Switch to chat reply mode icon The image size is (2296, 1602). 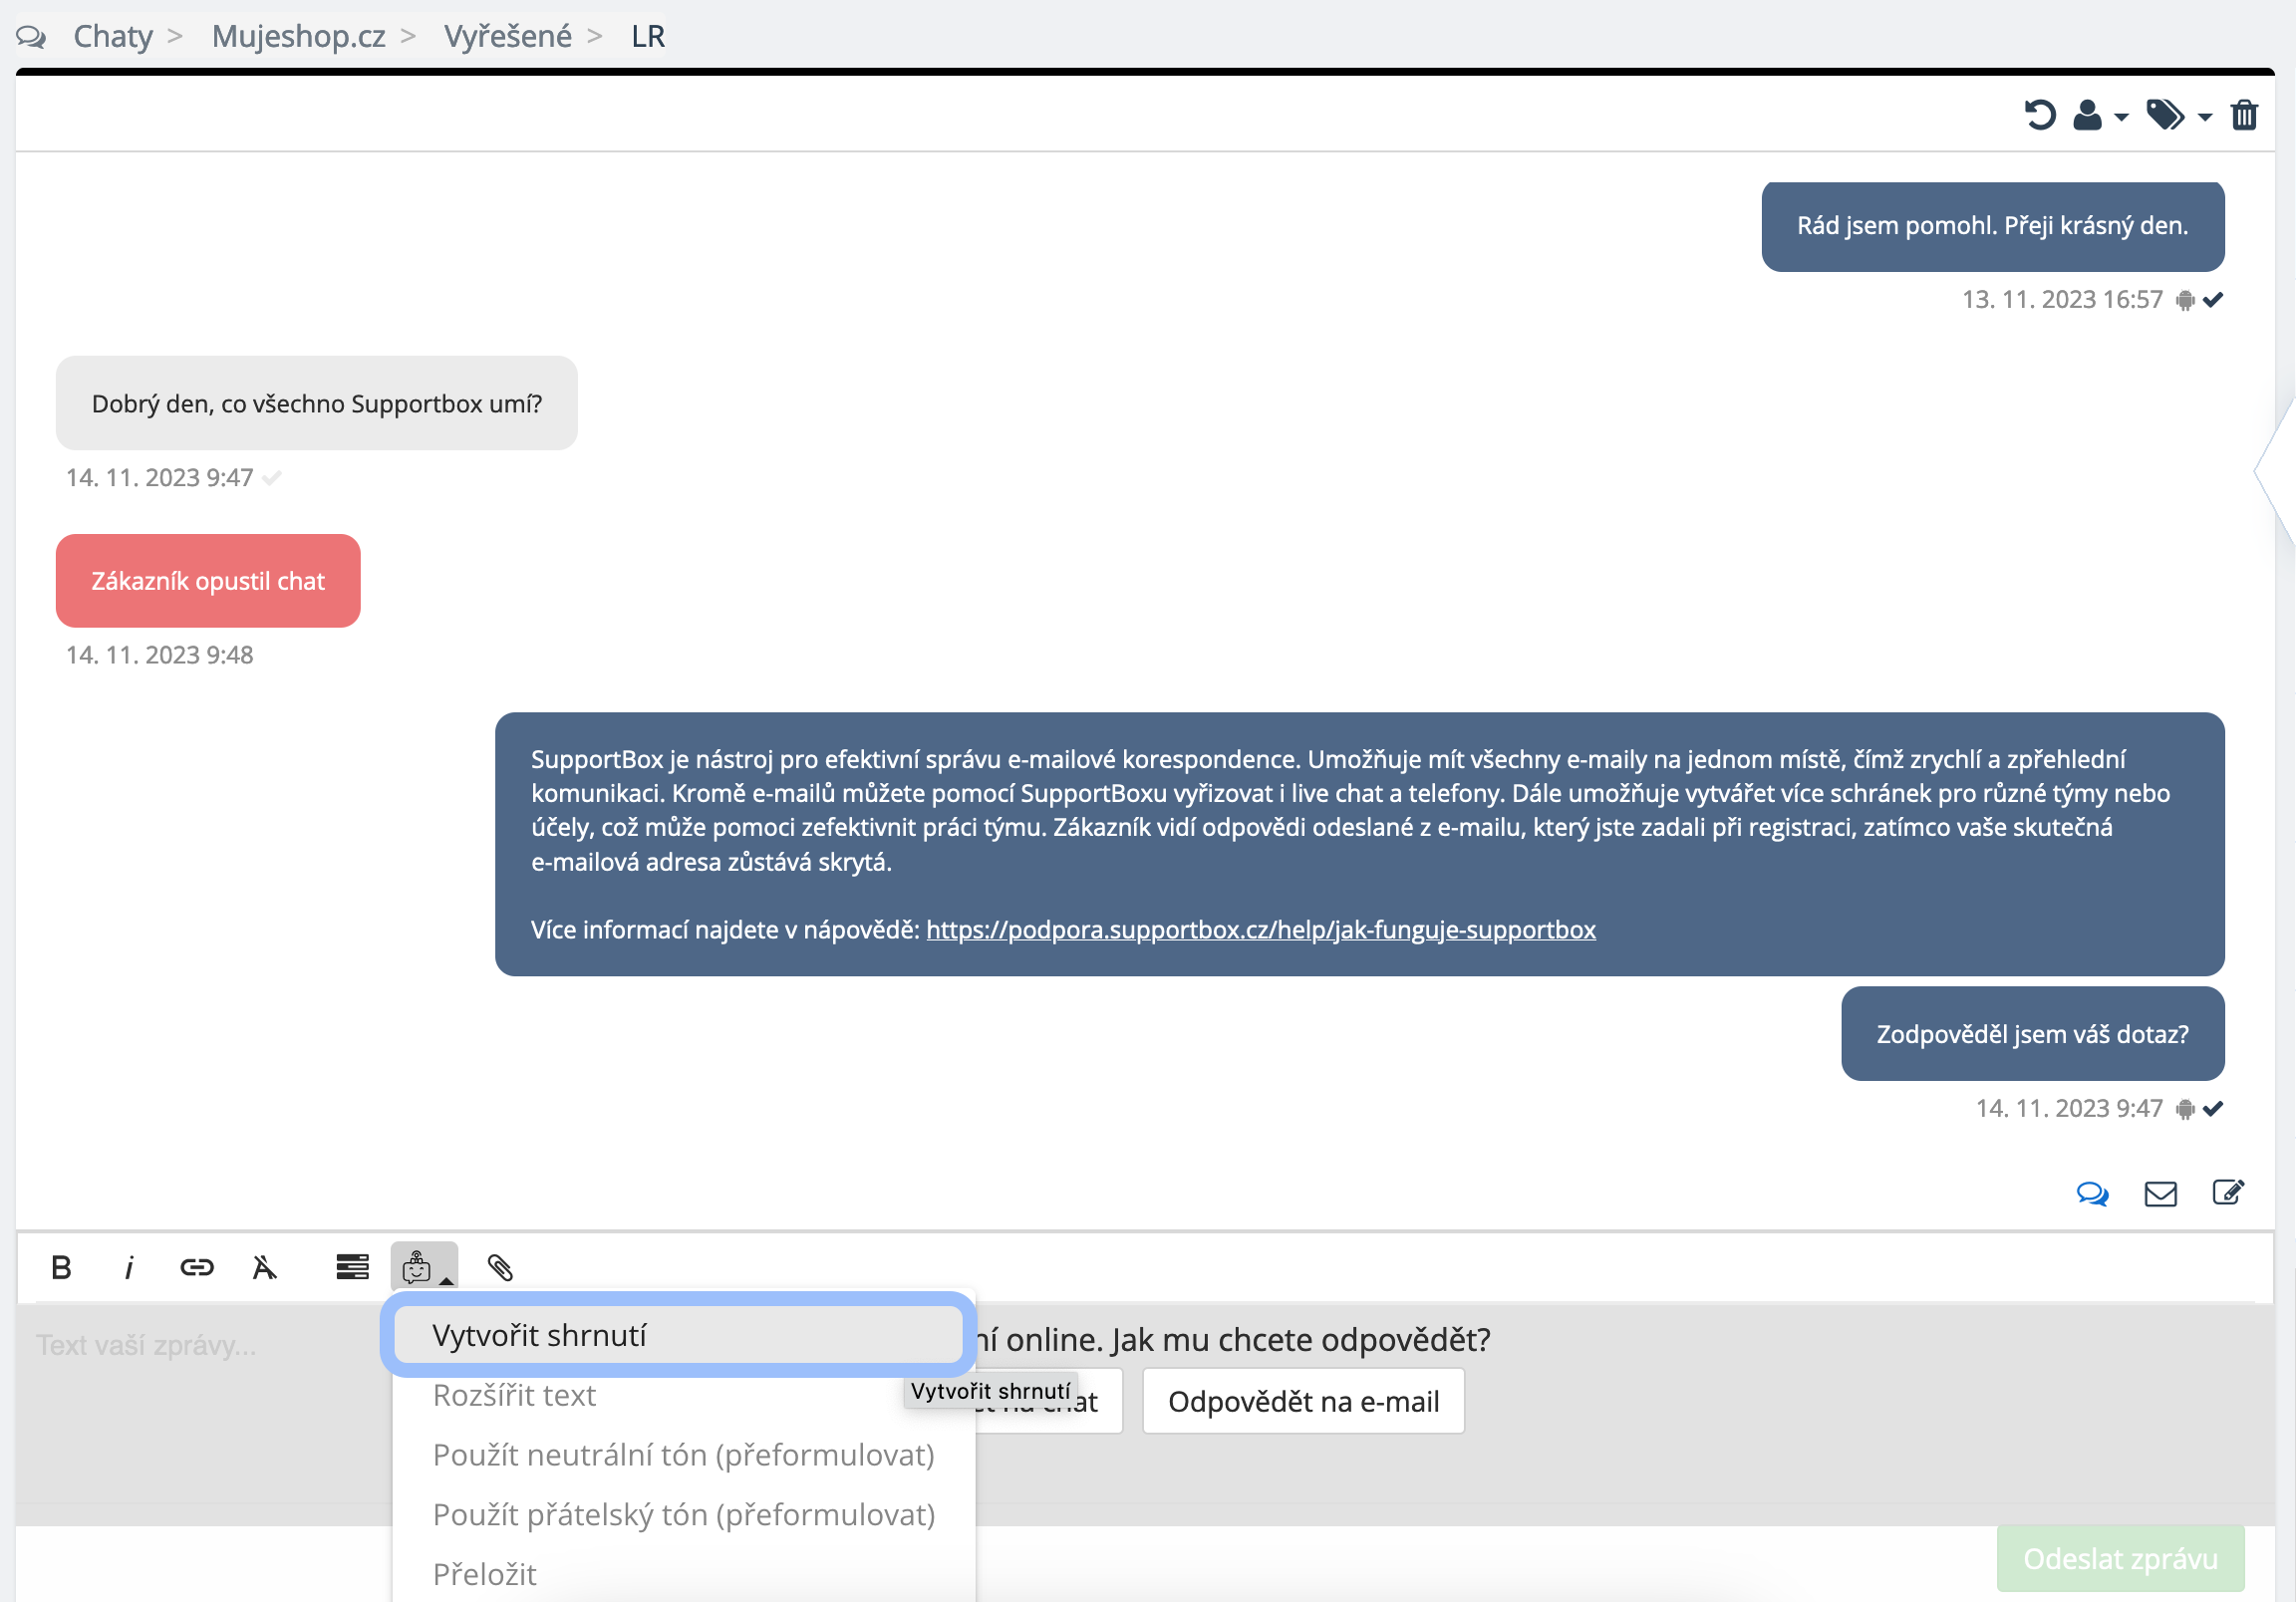point(2092,1193)
